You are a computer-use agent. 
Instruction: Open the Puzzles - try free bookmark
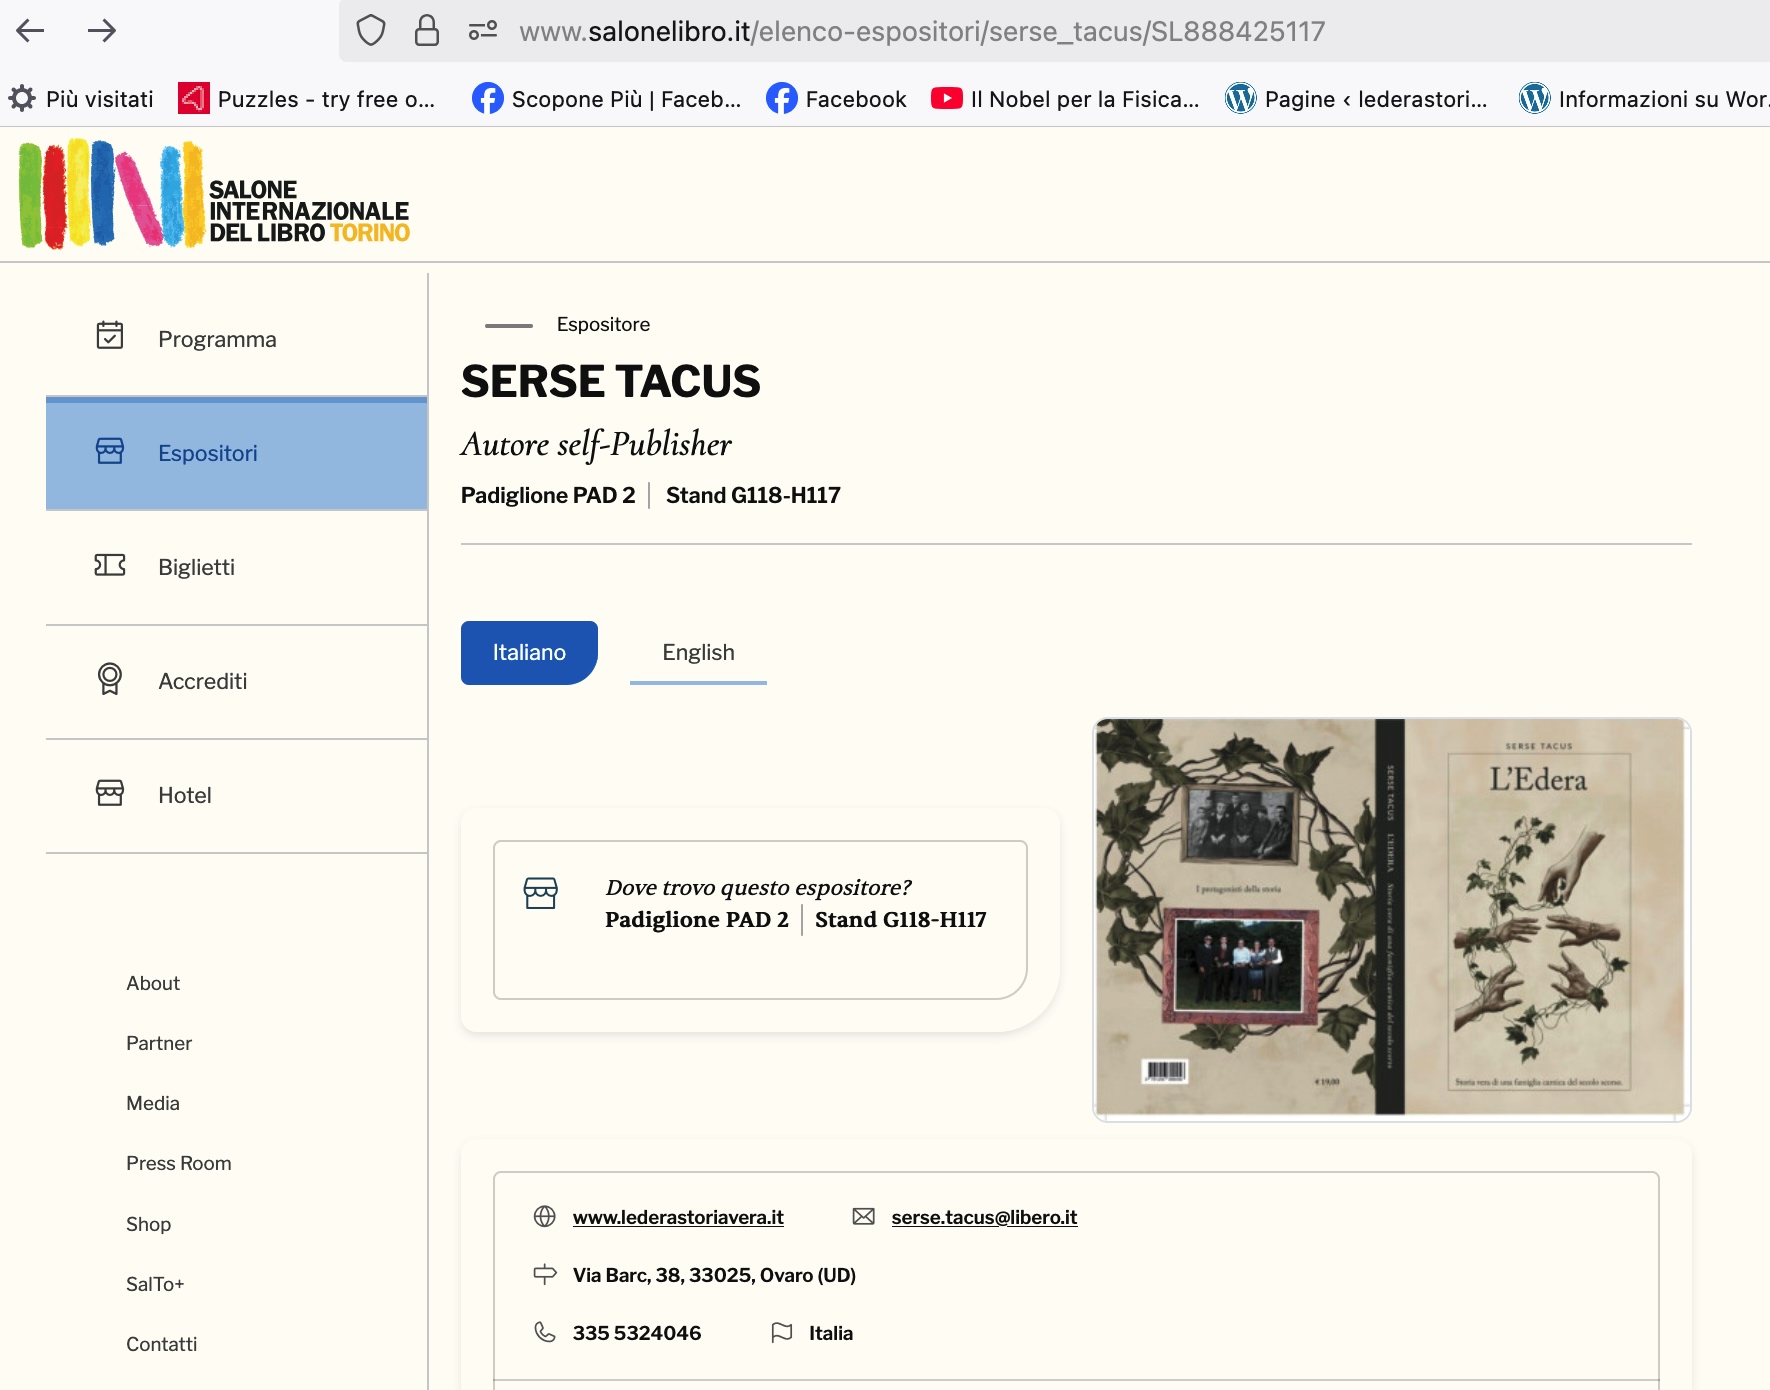coord(307,99)
